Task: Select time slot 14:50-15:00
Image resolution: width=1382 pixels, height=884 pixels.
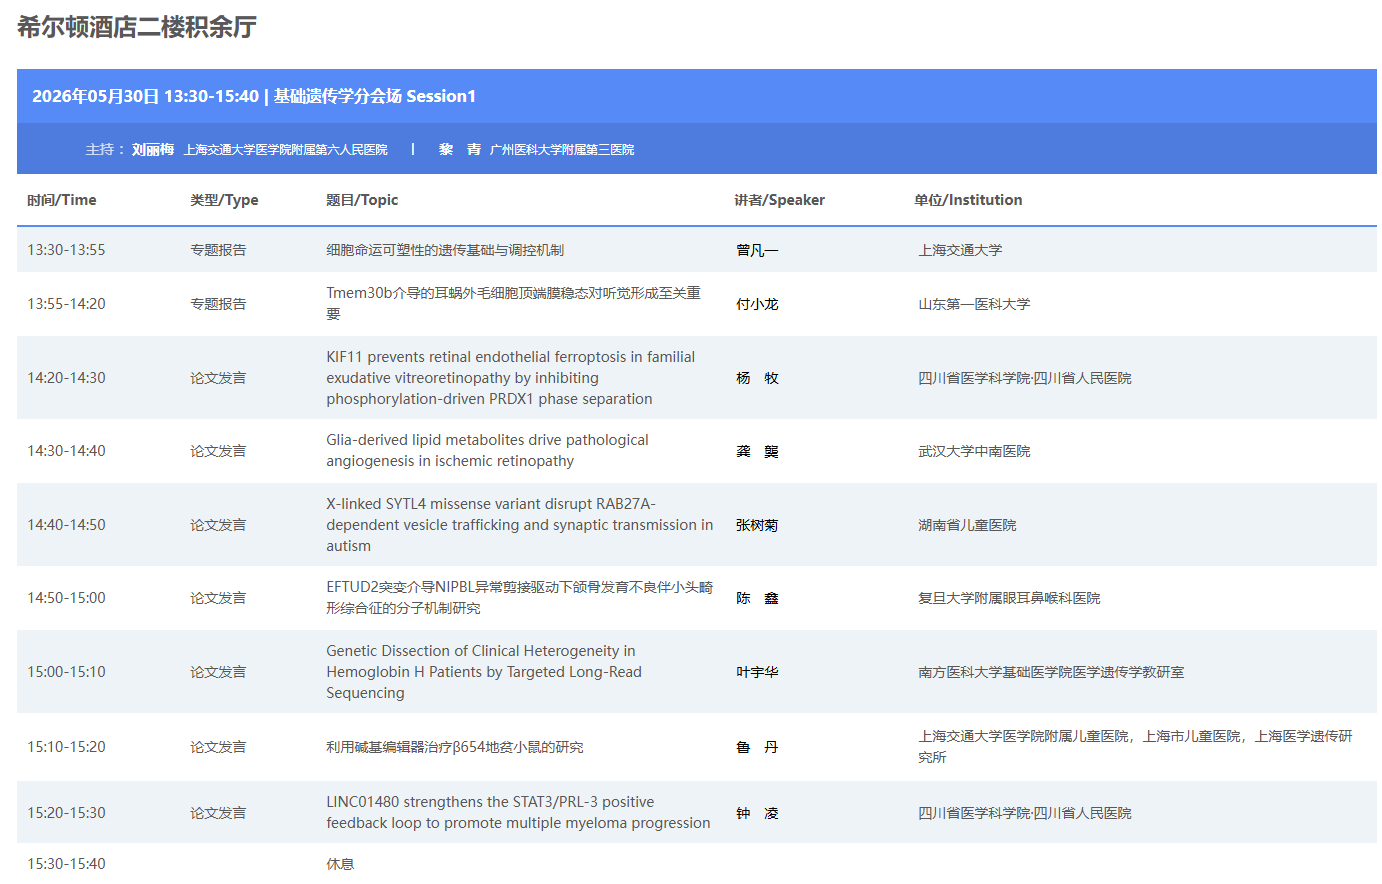Action: click(x=66, y=598)
